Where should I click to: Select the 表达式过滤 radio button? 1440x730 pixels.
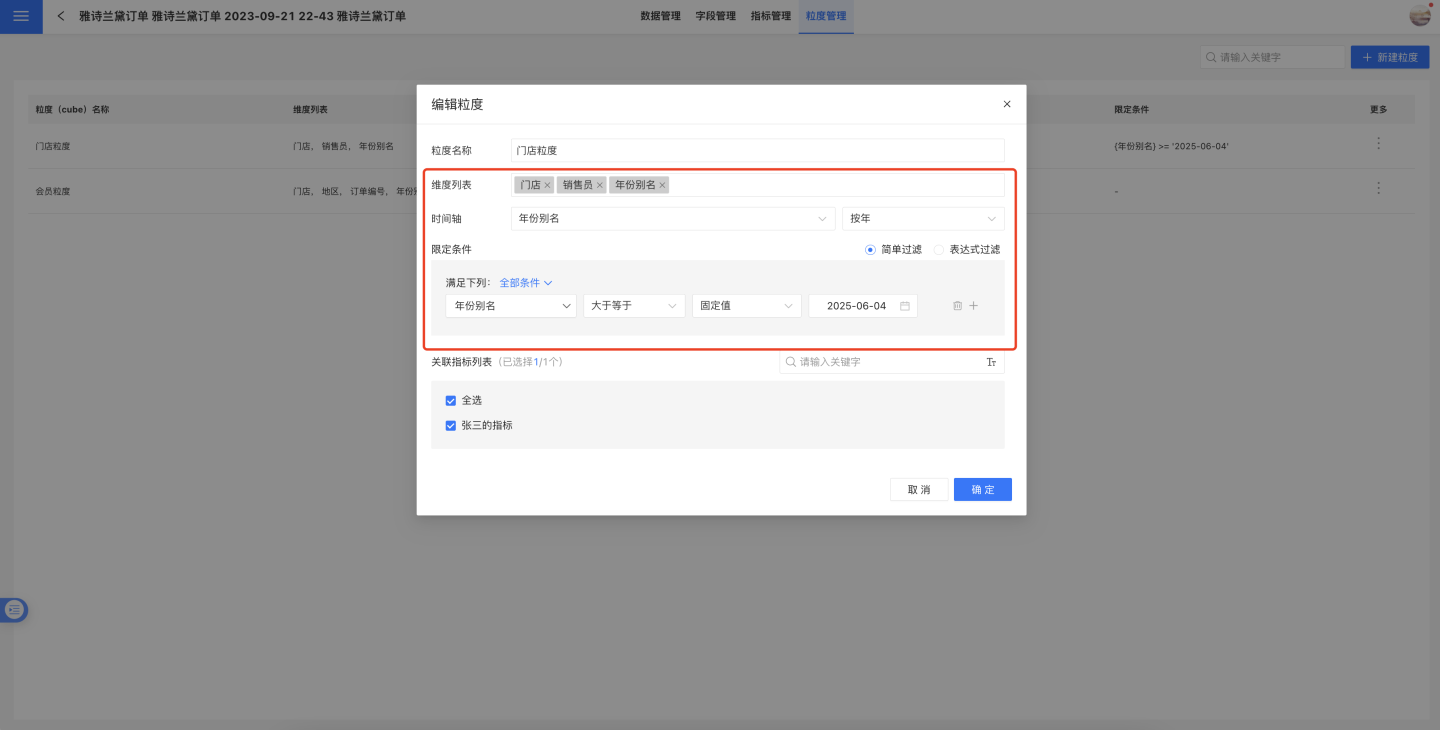point(938,249)
